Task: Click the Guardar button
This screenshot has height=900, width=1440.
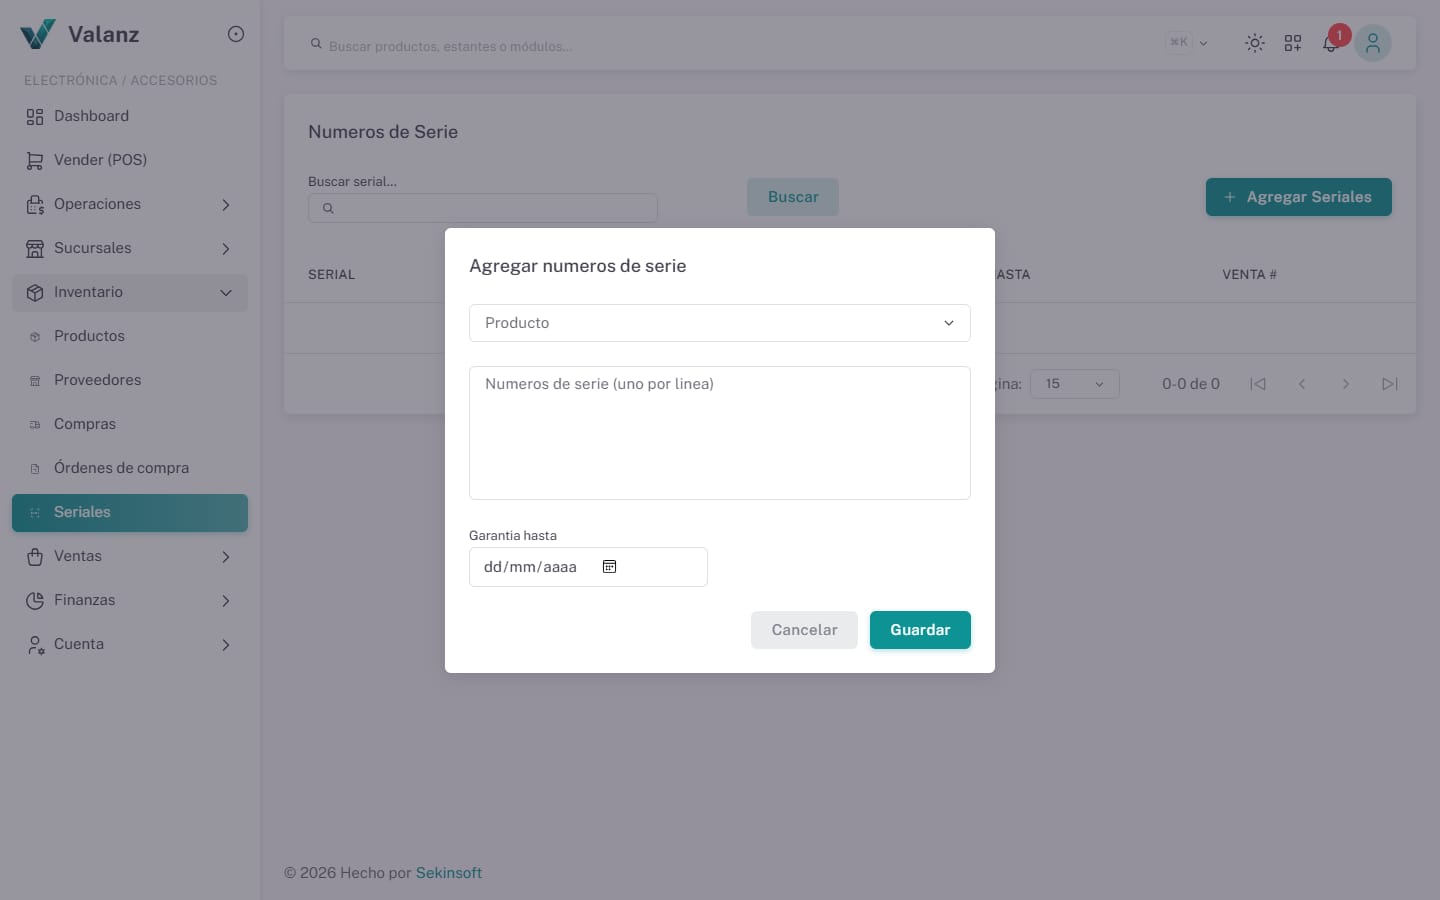Action: (920, 630)
